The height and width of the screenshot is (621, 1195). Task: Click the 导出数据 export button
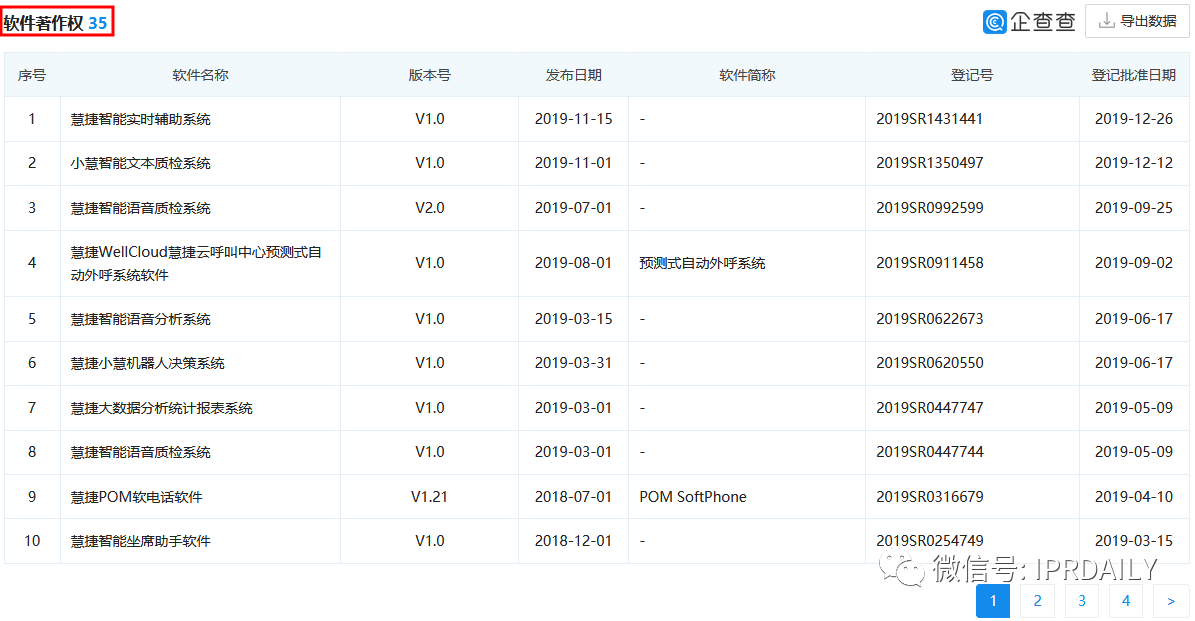[x=1137, y=21]
